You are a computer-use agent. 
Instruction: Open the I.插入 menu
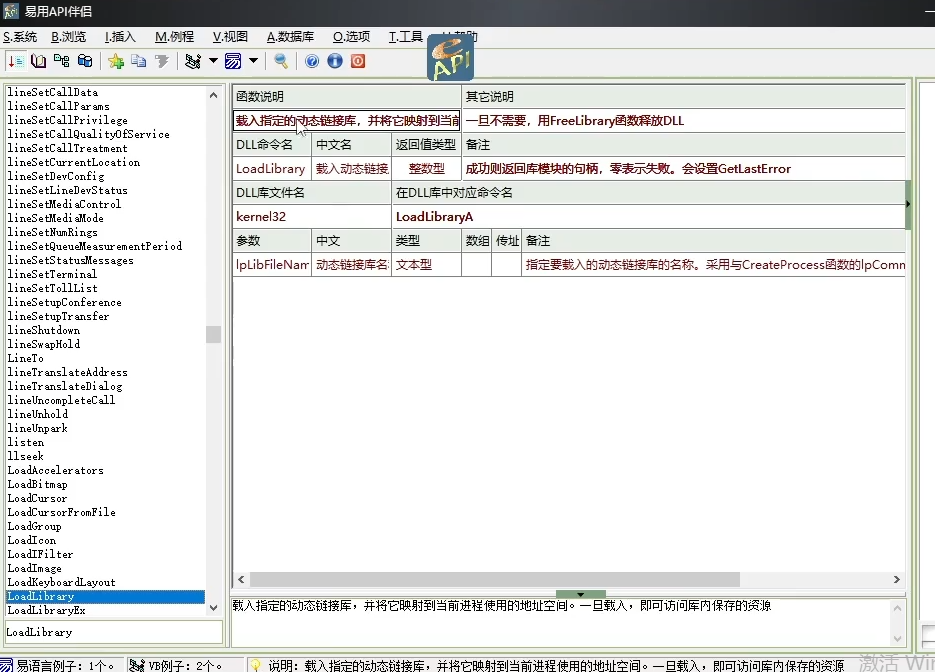120,37
